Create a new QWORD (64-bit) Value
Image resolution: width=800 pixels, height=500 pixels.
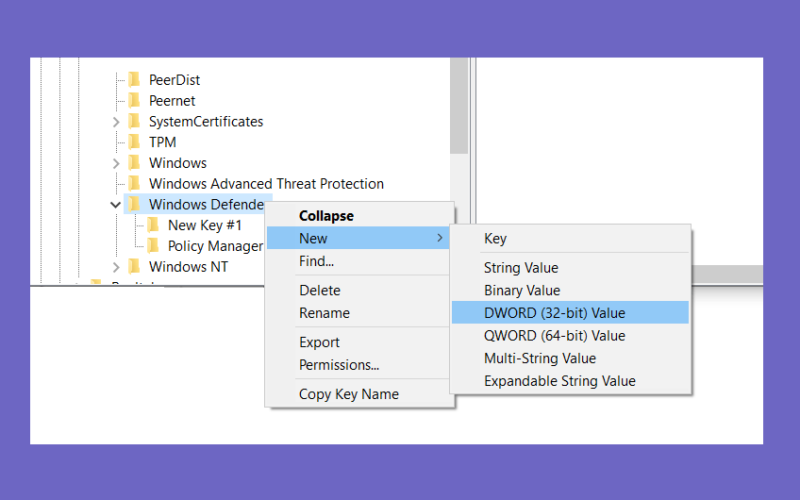pos(570,335)
